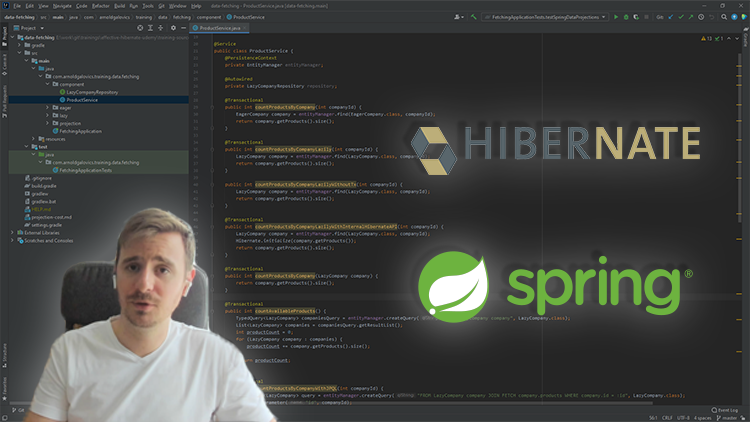Viewport: 750px width, 422px height.
Task: Open the Build menu
Action: [x=120, y=6]
